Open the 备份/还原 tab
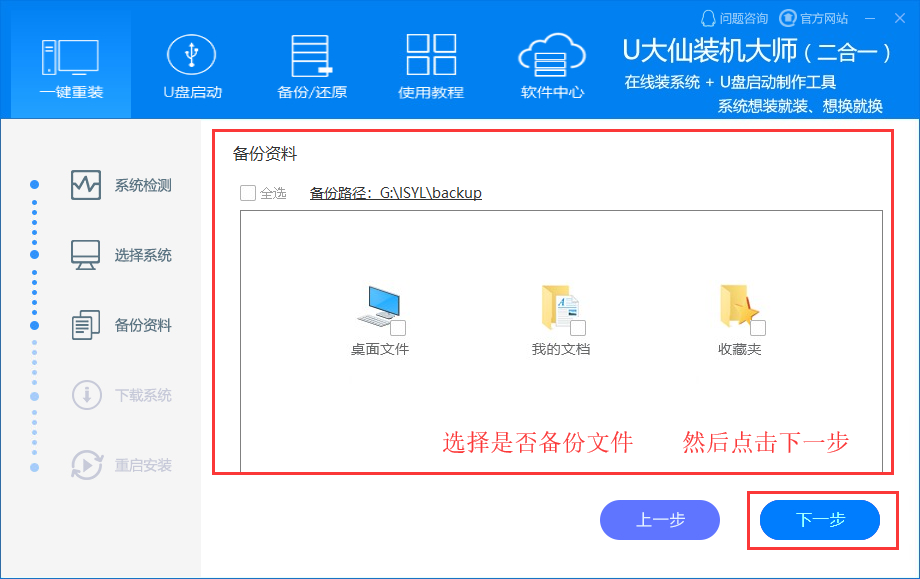This screenshot has height=579, width=920. (312, 66)
